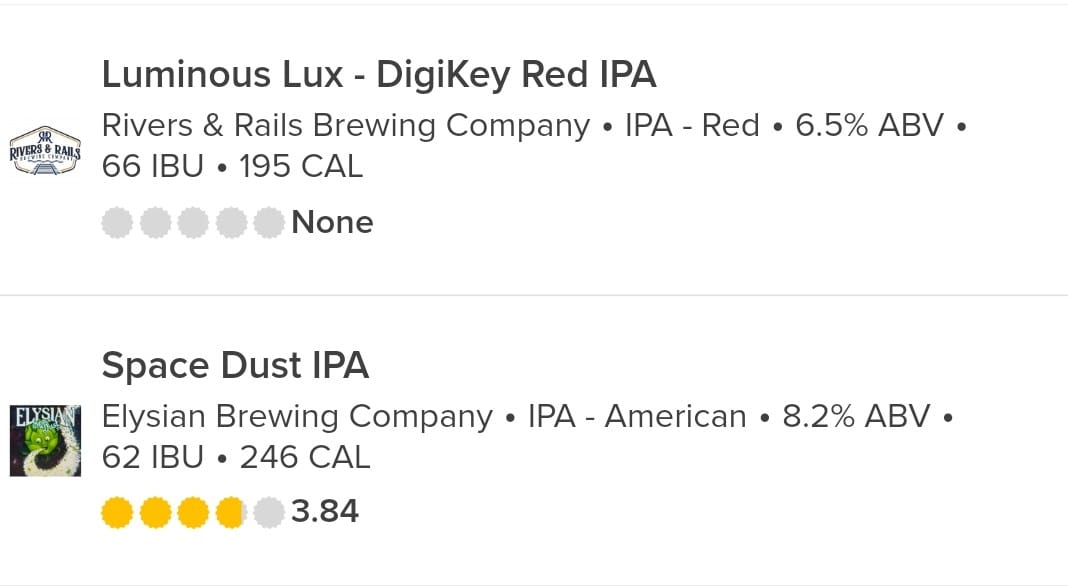Click the 3.84 rating score
The width and height of the screenshot is (1068, 586).
point(325,511)
